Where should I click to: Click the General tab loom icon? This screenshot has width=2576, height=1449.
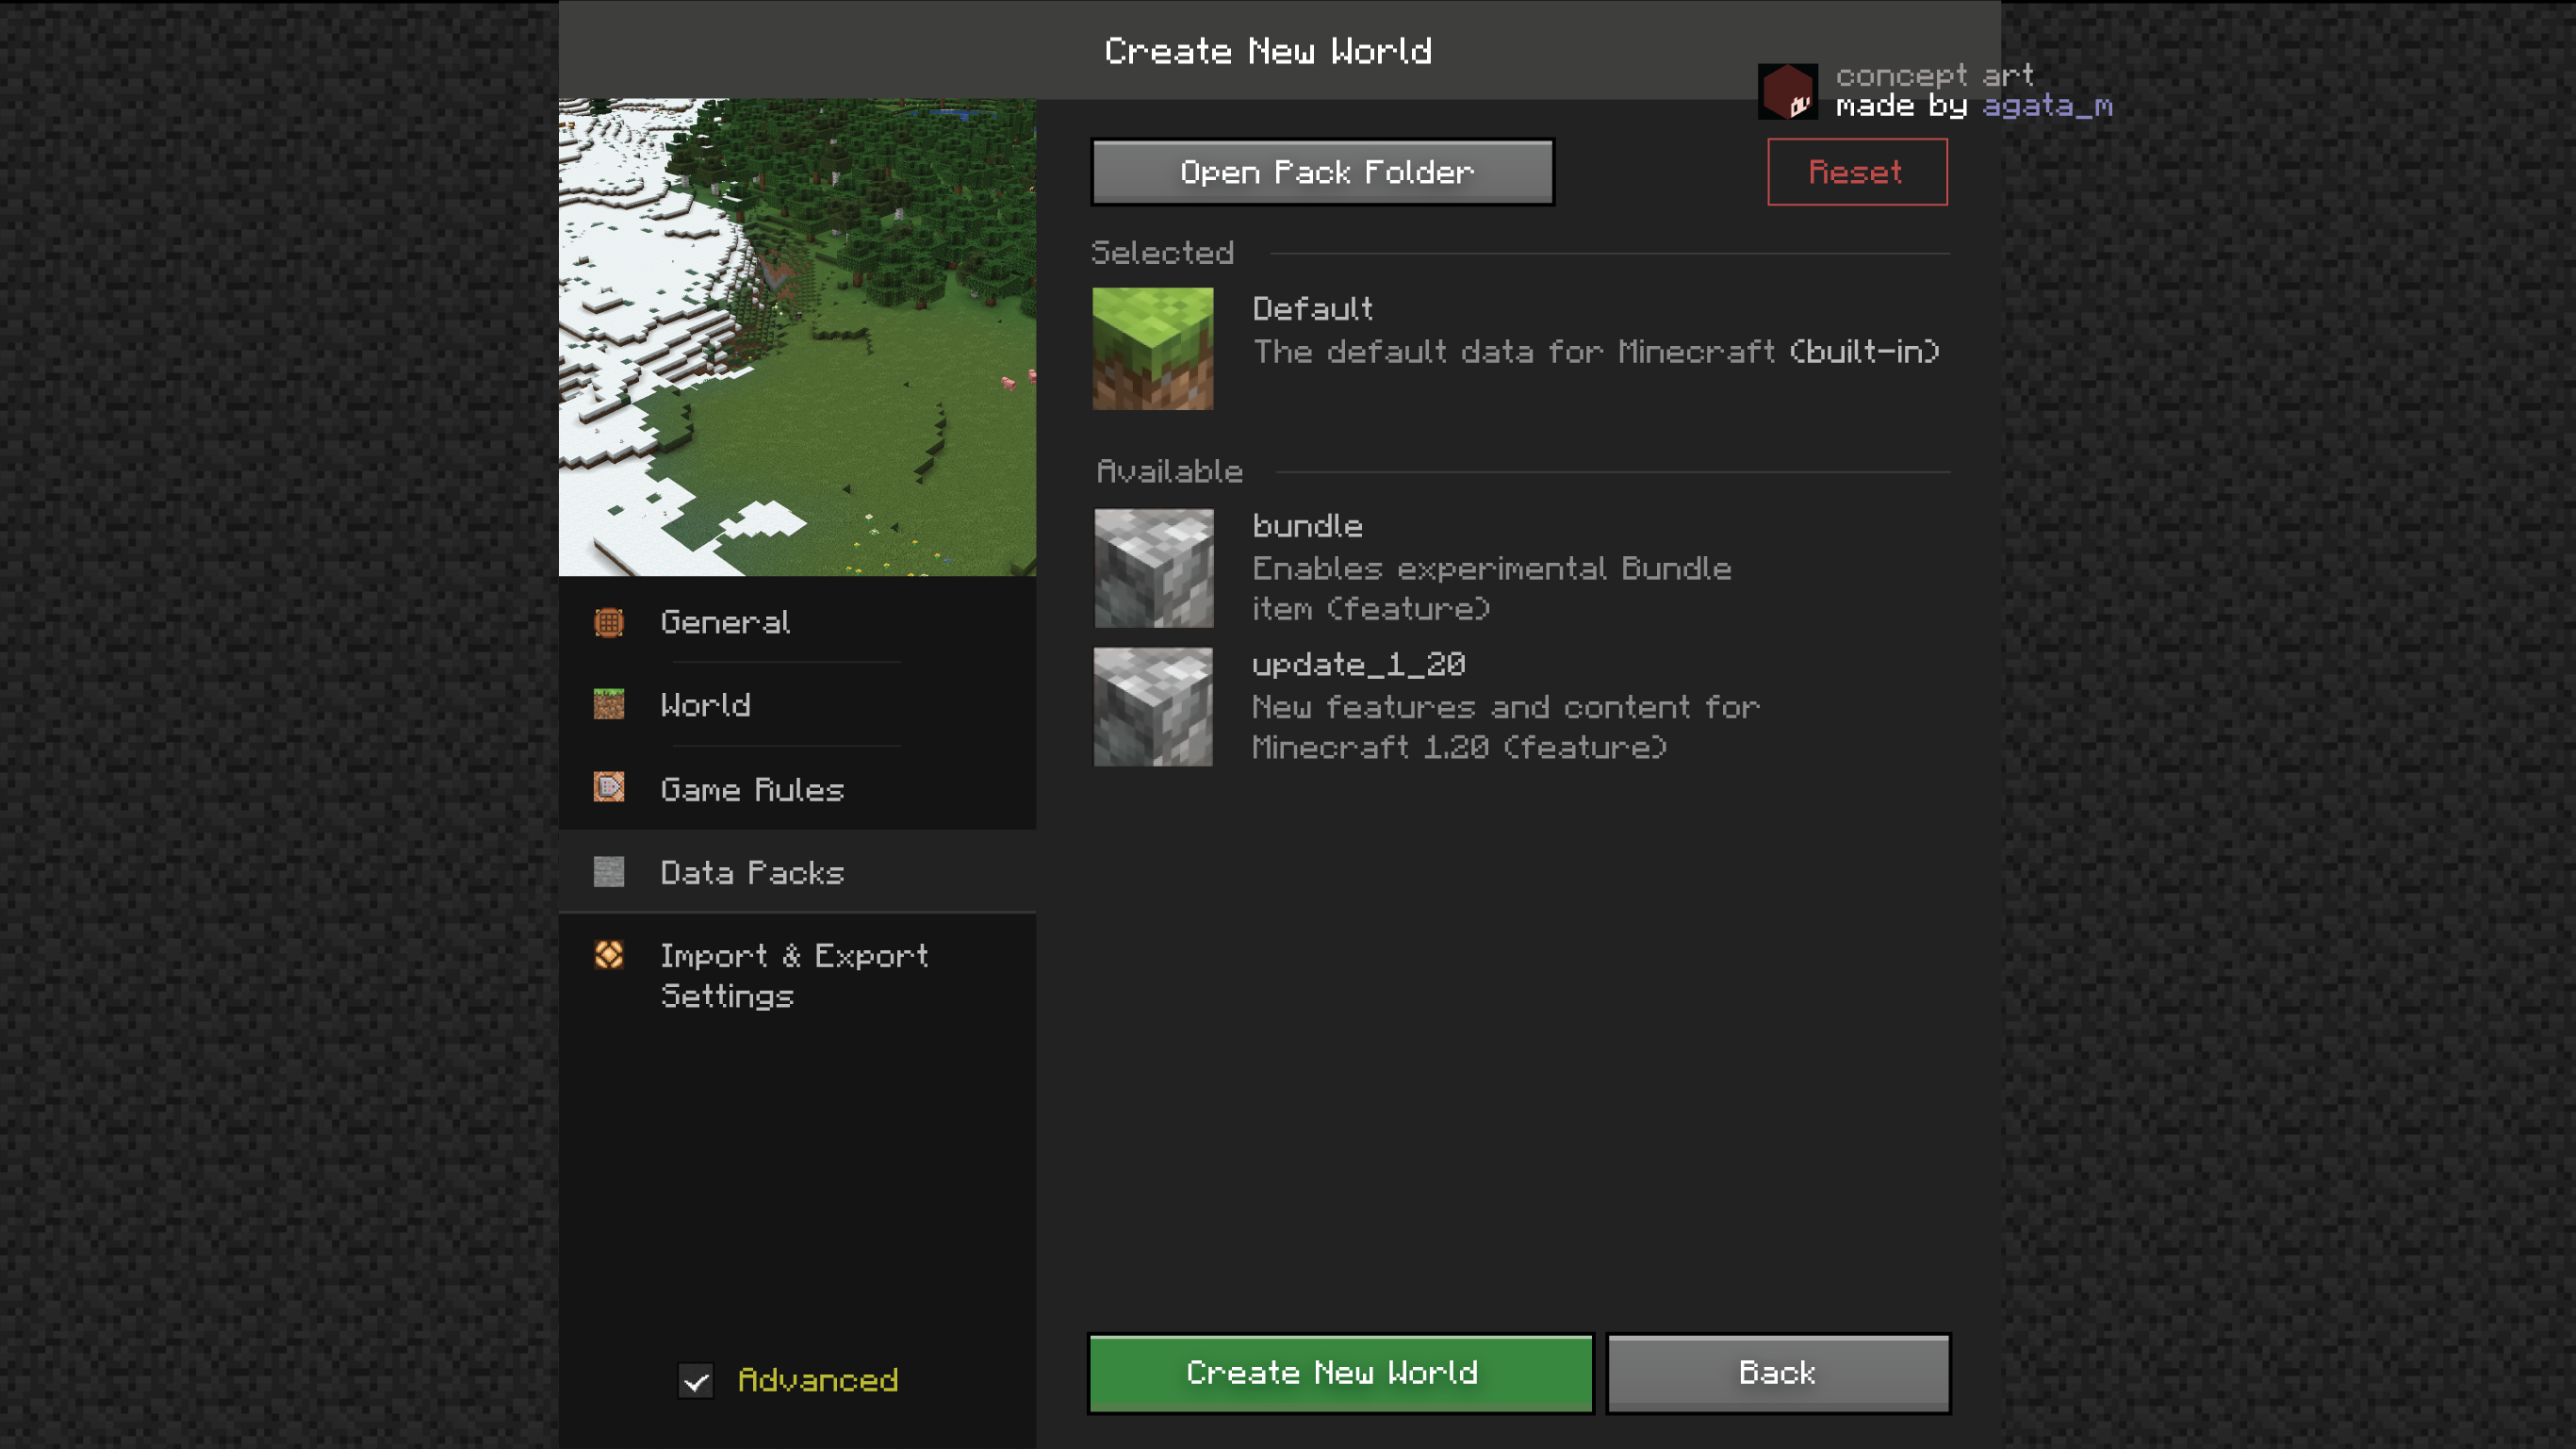point(608,622)
